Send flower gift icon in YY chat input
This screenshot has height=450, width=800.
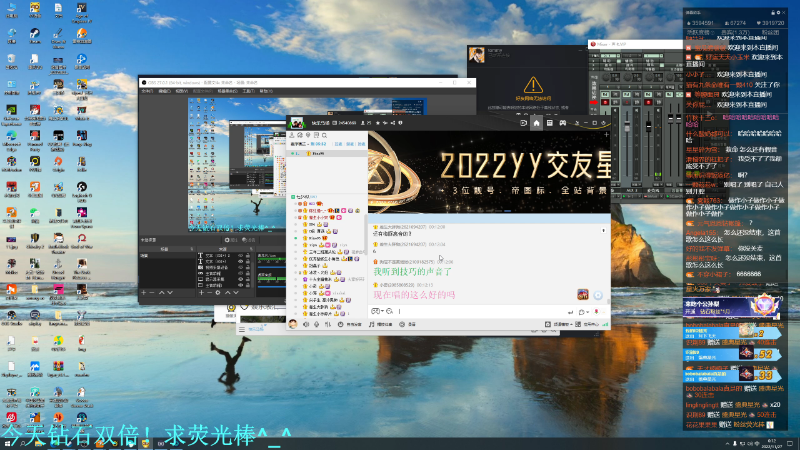pos(596,312)
